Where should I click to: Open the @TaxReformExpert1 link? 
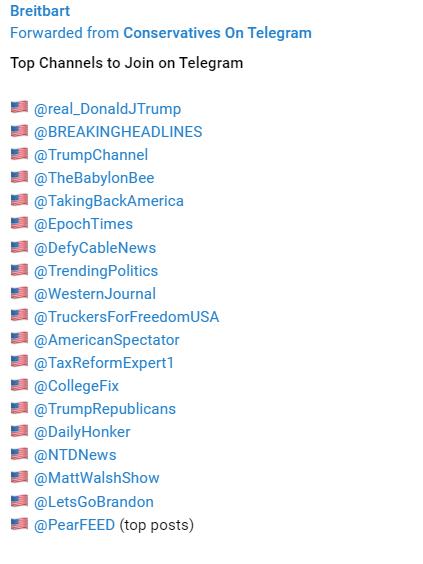104,363
